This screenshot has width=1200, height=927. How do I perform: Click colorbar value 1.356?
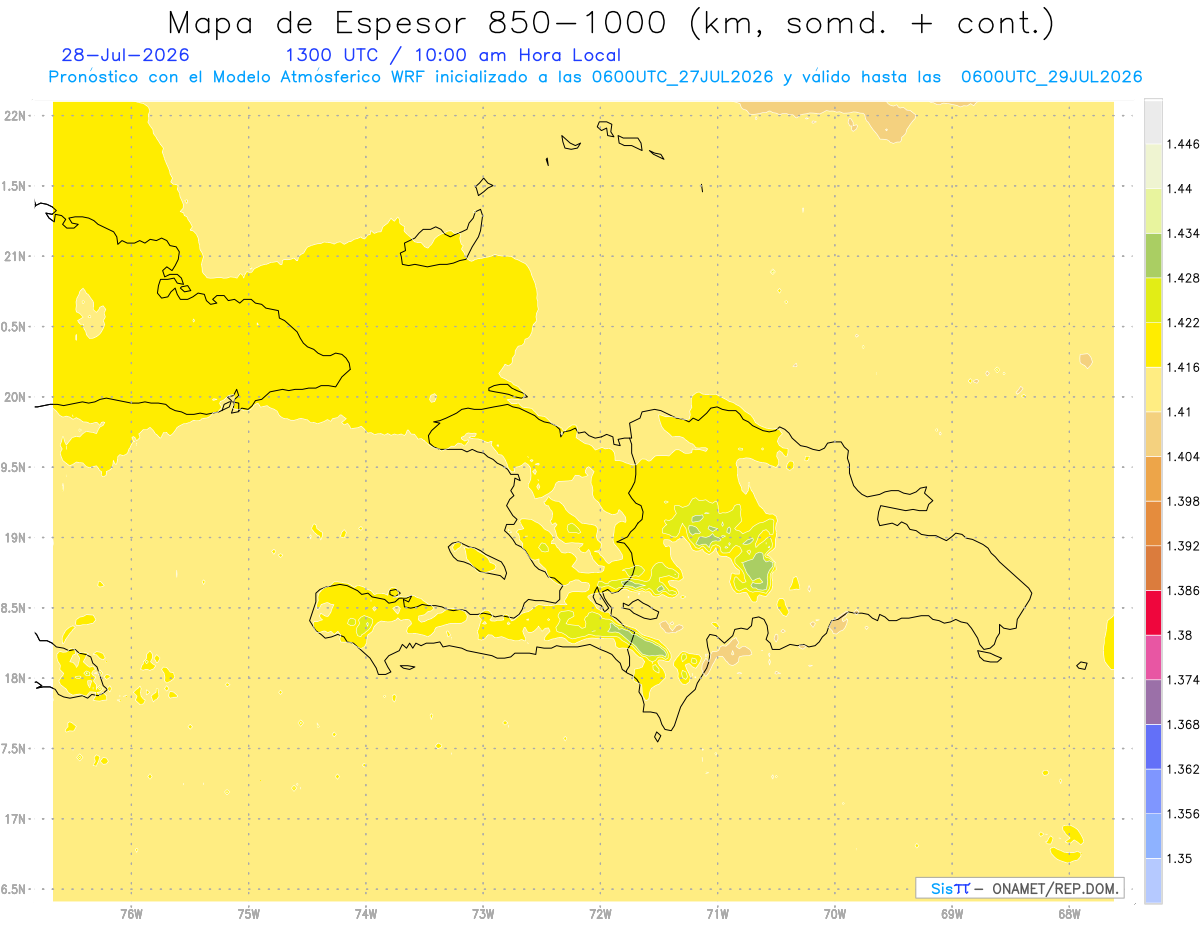point(1183,814)
